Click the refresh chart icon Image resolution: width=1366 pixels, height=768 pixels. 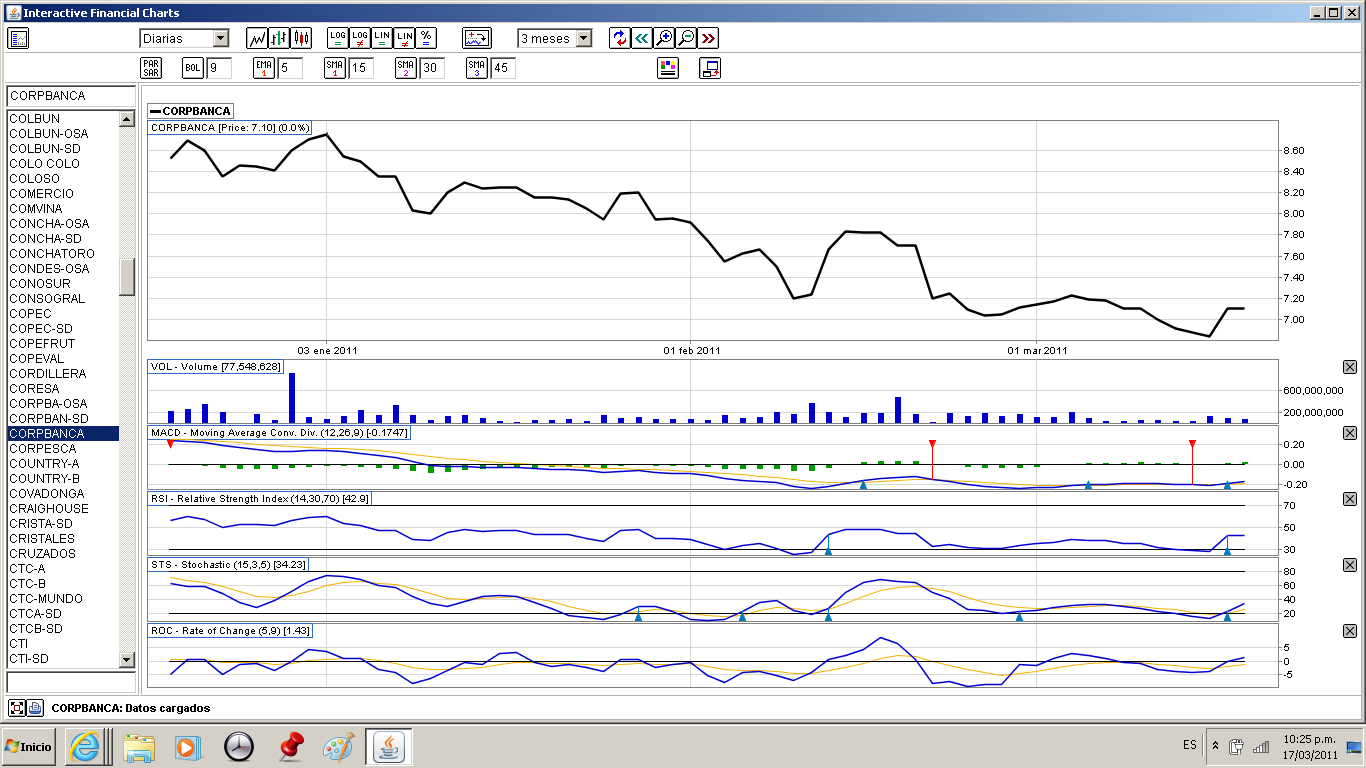pos(620,38)
